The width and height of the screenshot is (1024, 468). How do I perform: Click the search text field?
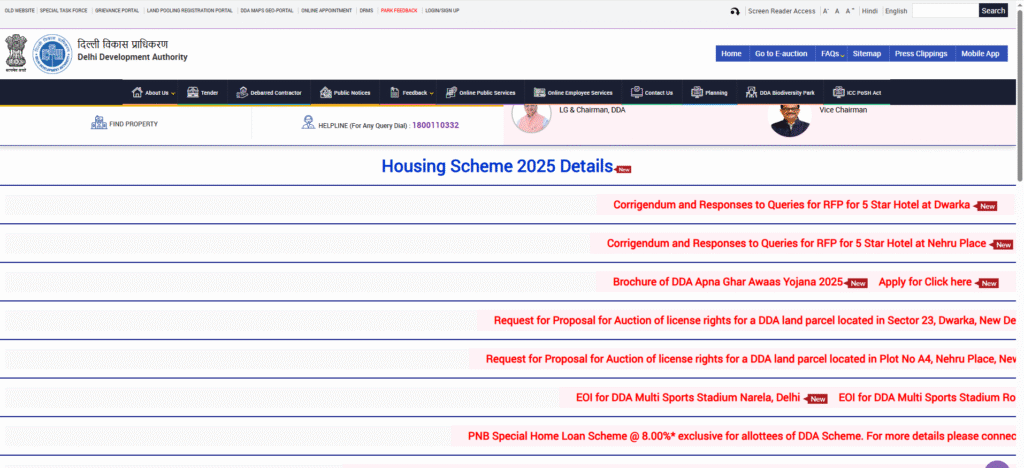[945, 10]
